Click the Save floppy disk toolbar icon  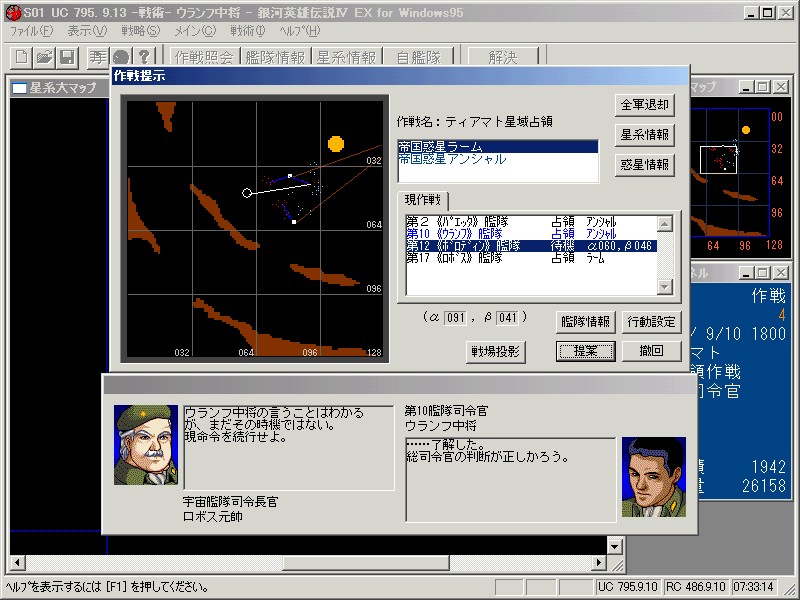[x=67, y=57]
